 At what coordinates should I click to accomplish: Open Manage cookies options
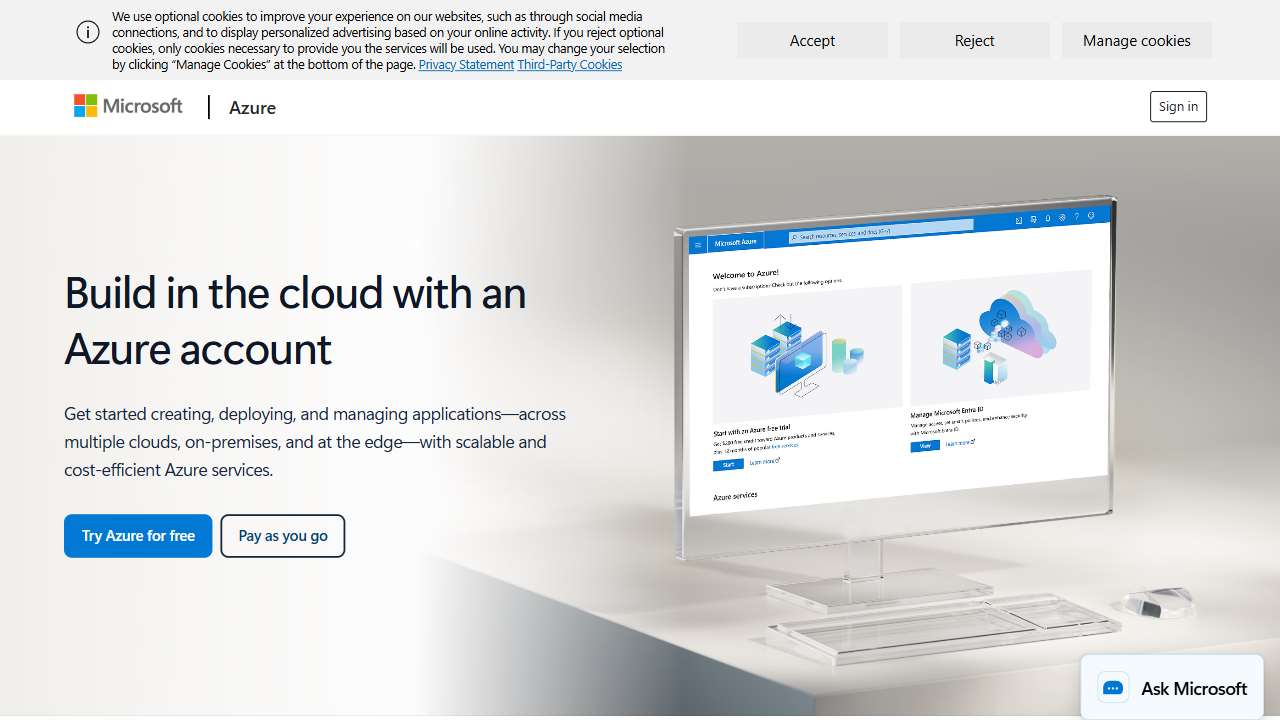point(1136,40)
